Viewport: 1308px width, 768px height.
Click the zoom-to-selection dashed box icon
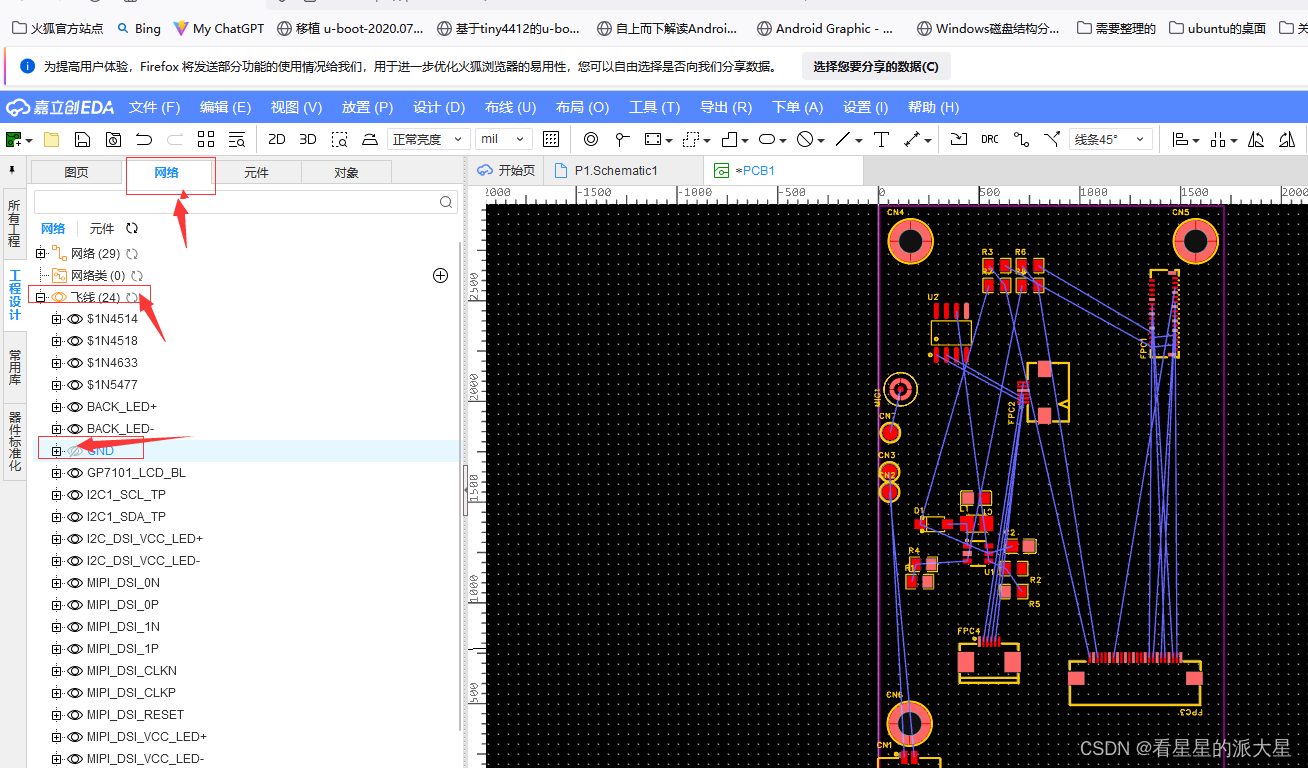(x=340, y=139)
